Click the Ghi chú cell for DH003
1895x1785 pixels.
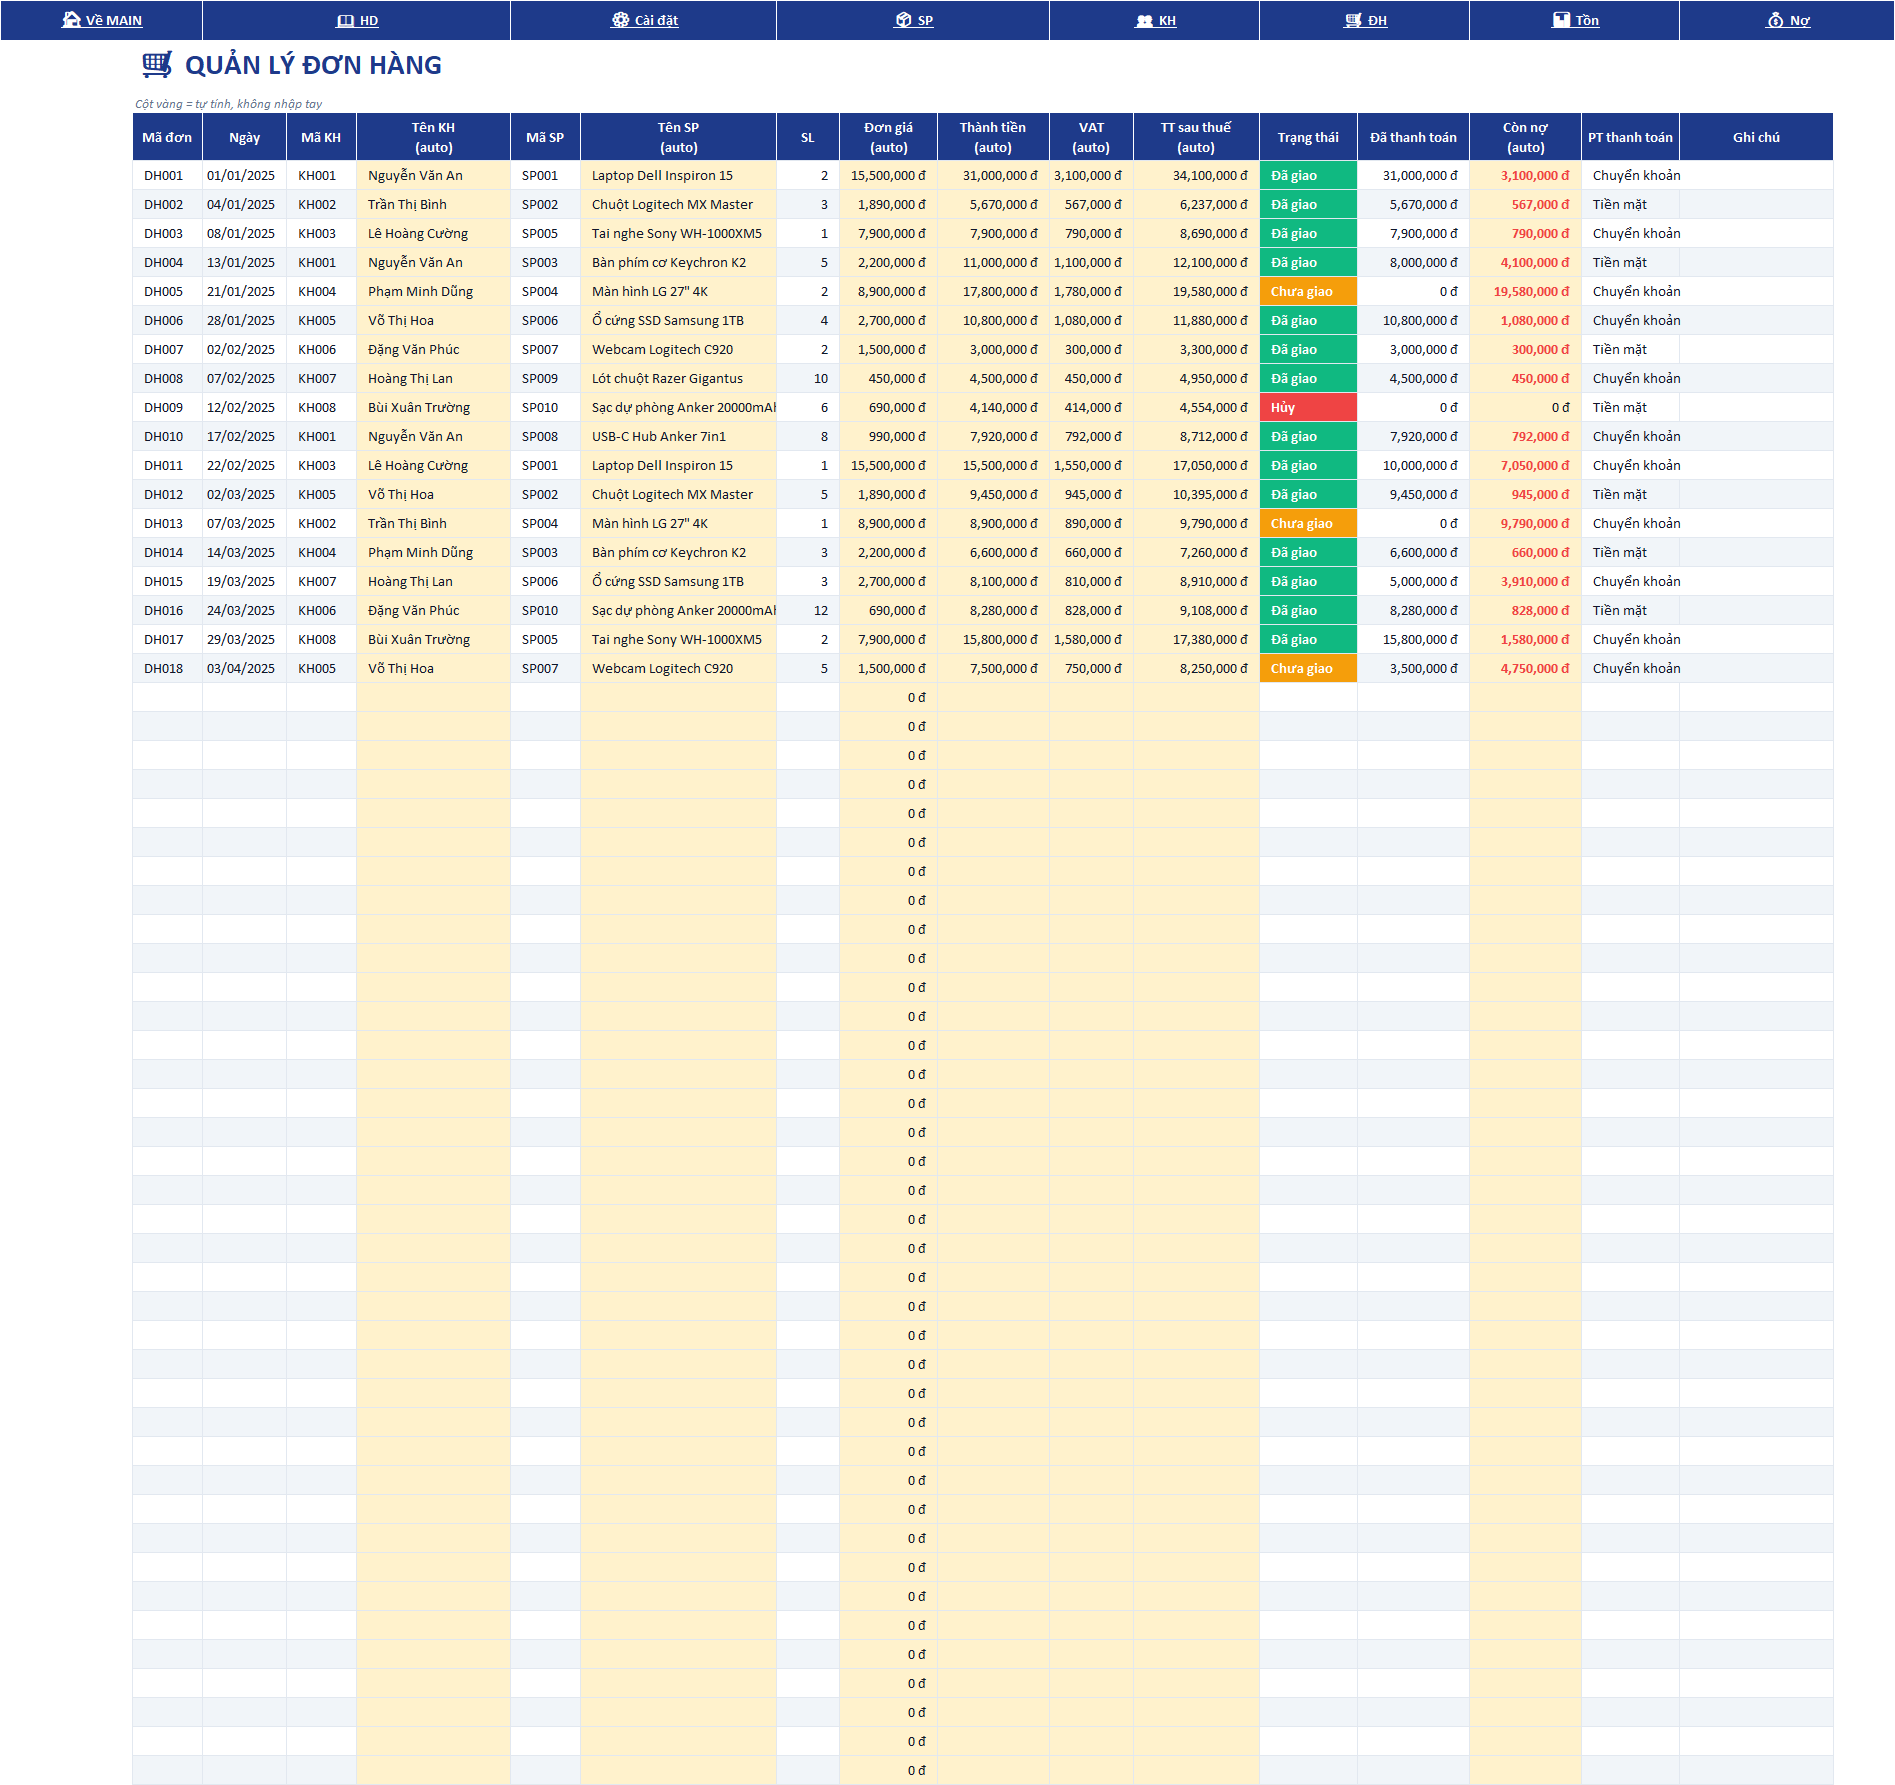pyautogui.click(x=1756, y=233)
